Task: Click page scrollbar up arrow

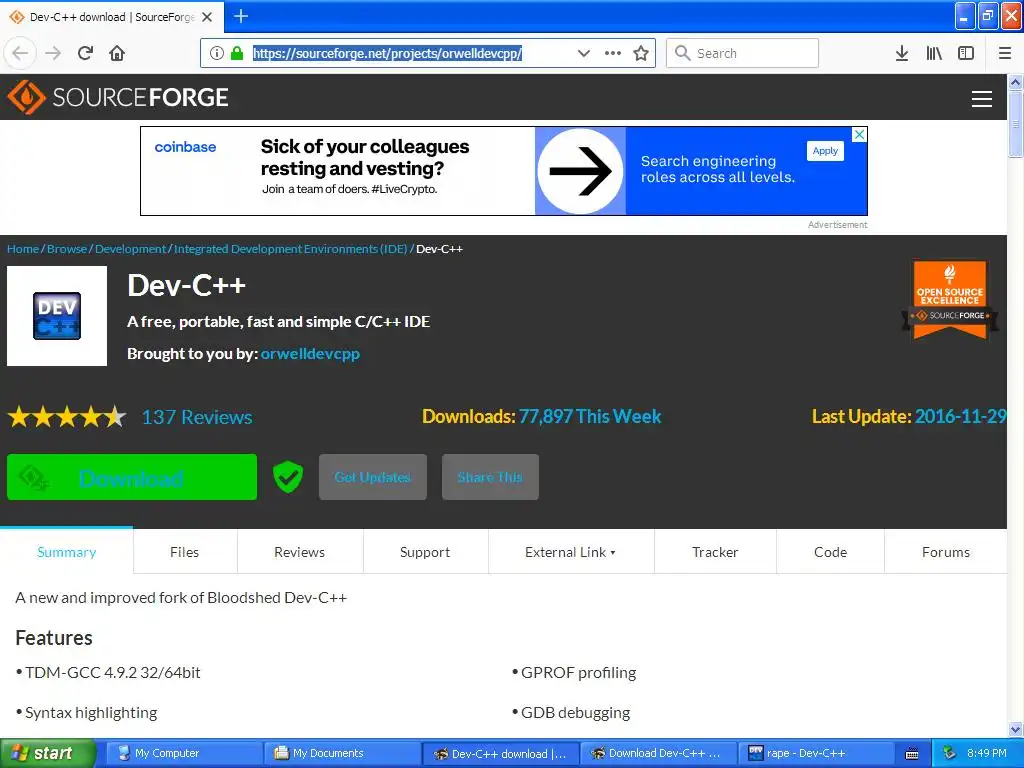Action: [x=1015, y=82]
